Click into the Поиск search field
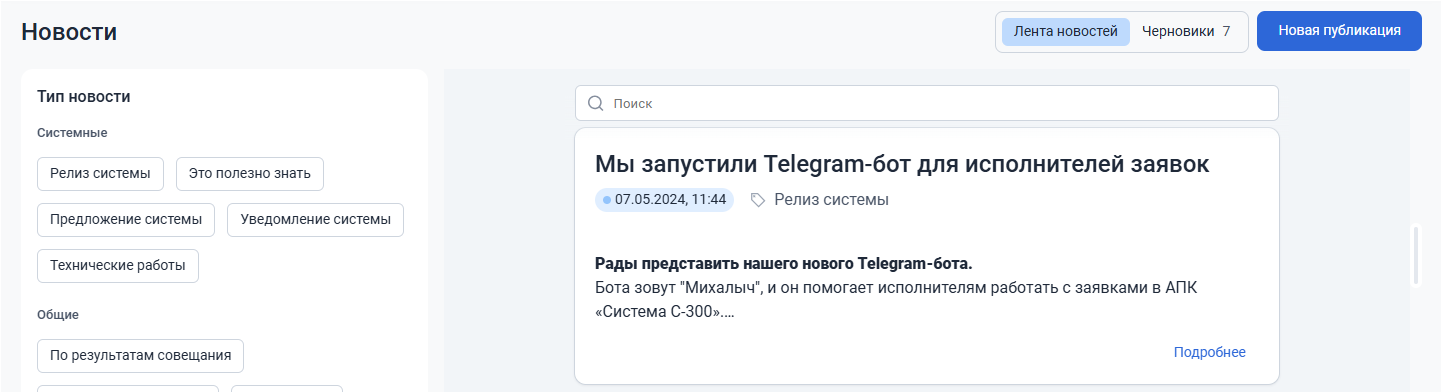Image resolution: width=1441 pixels, height=392 pixels. pos(927,103)
